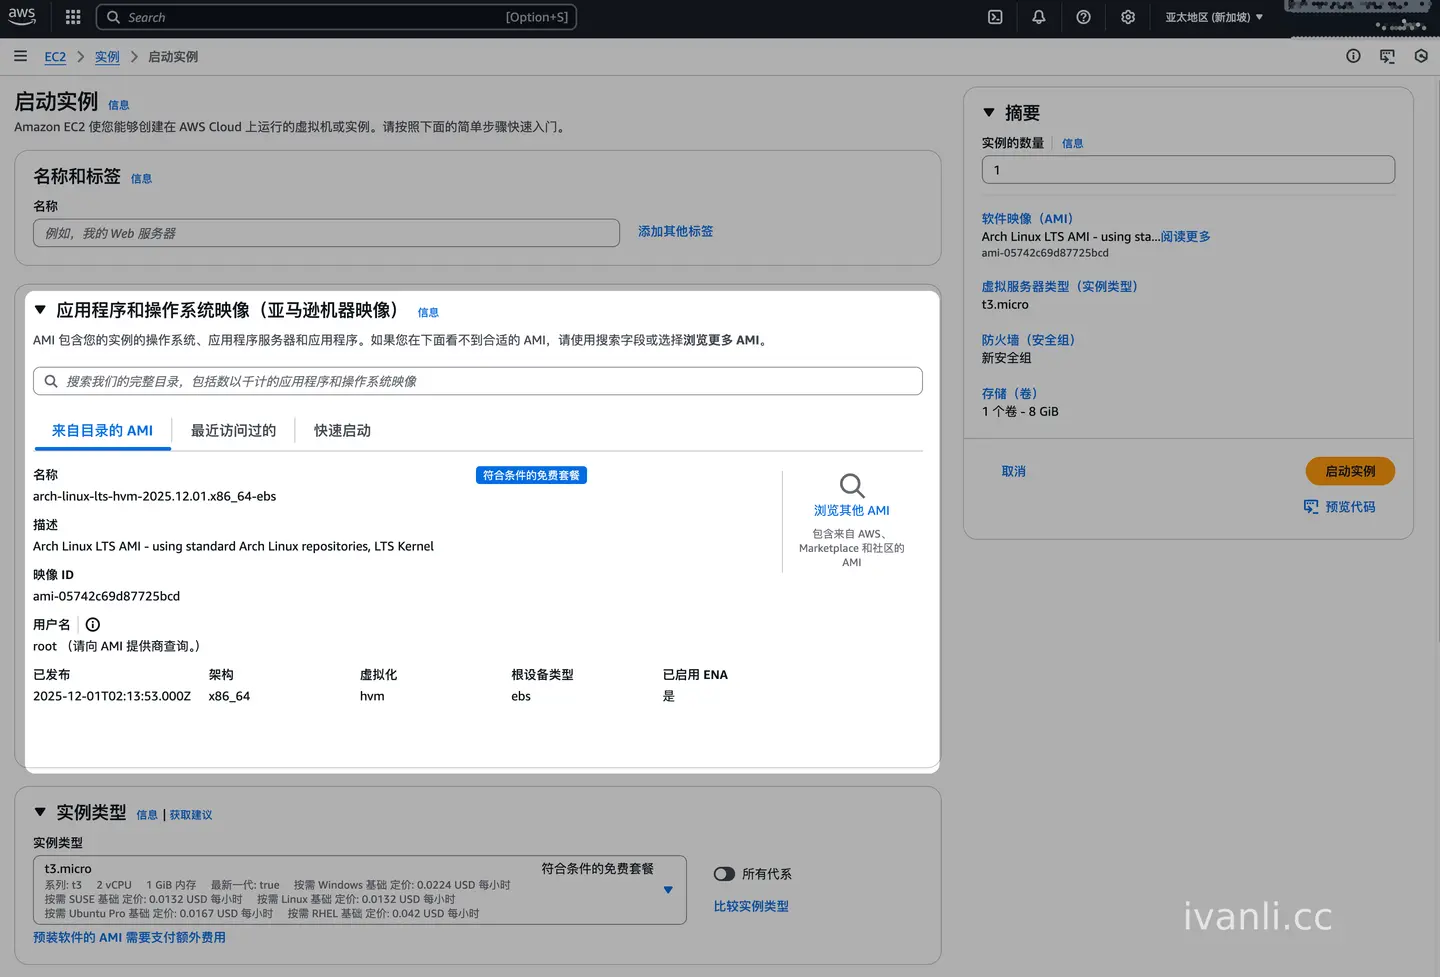Open the t3.micro instance type dropdown

click(360, 890)
